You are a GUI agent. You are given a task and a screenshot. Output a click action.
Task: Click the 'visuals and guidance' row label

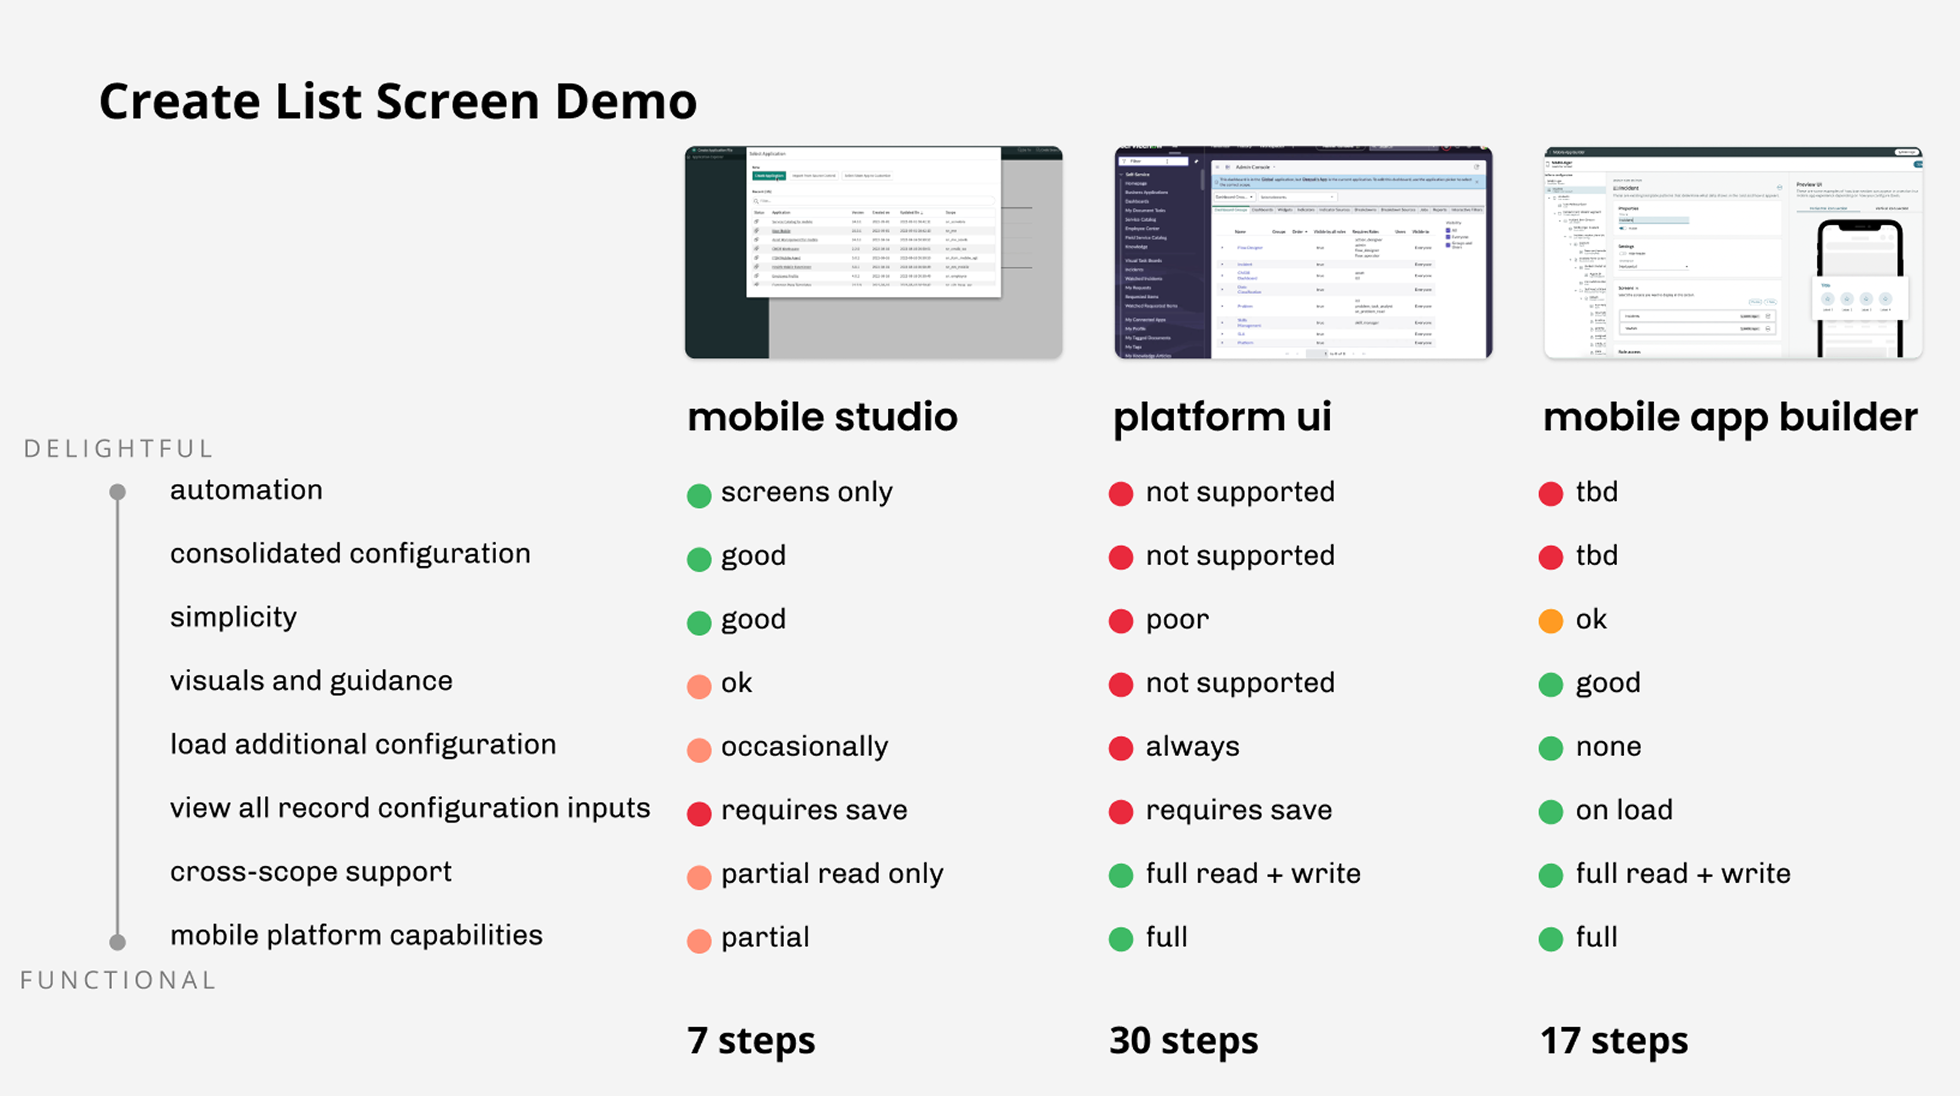click(x=311, y=681)
